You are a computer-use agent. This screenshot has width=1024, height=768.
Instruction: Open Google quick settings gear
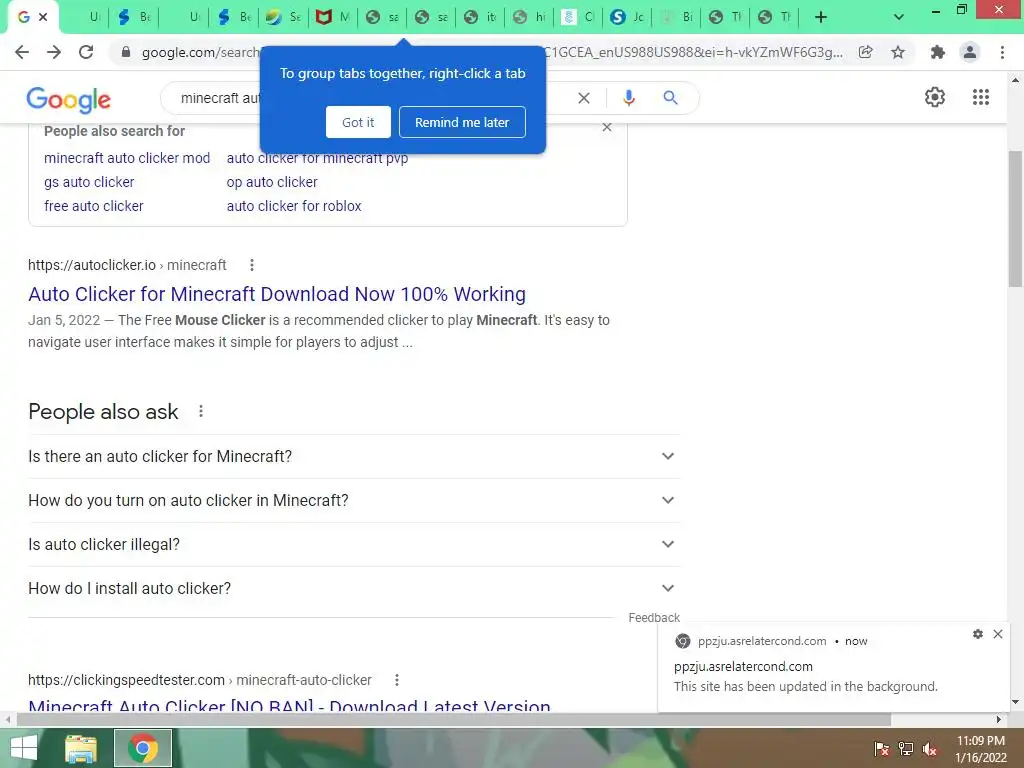click(935, 97)
